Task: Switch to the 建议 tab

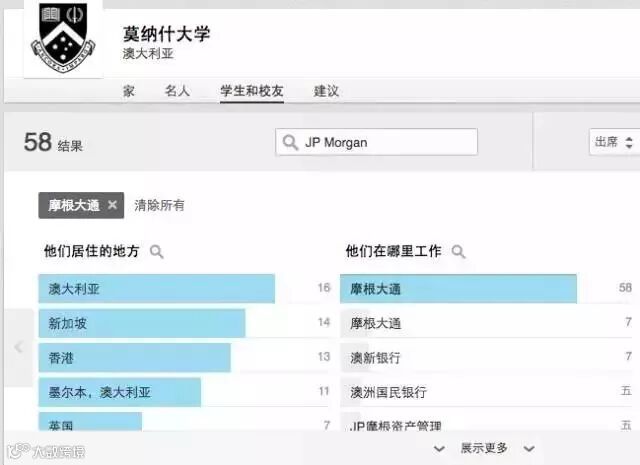Action: coord(326,91)
